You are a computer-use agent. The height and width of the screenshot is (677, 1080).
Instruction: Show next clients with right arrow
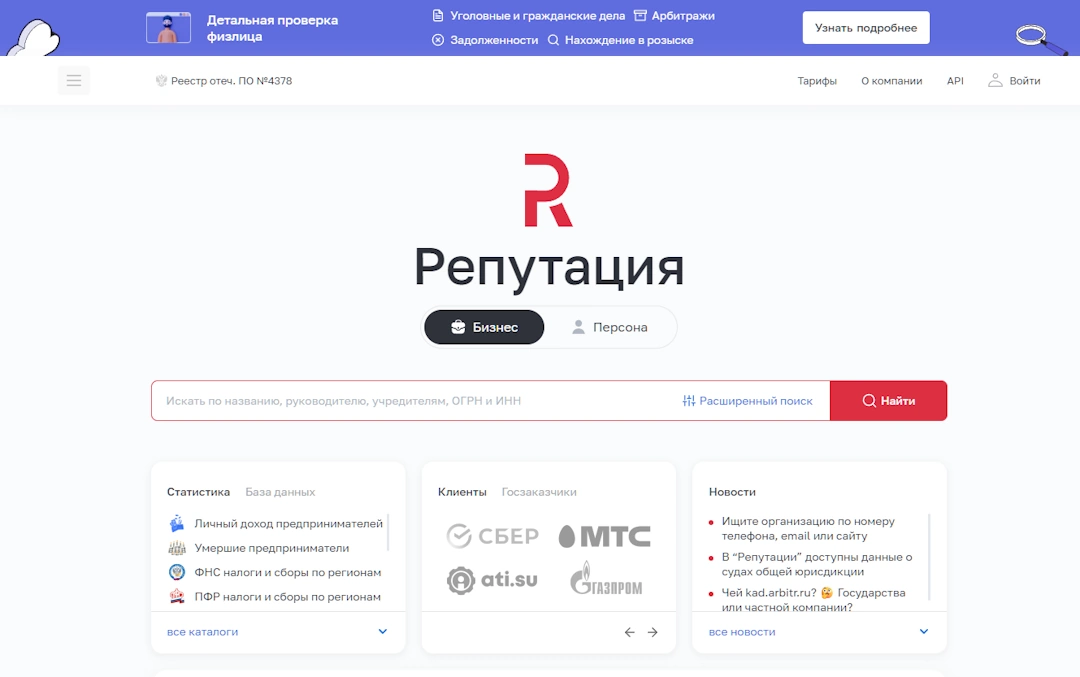(653, 632)
